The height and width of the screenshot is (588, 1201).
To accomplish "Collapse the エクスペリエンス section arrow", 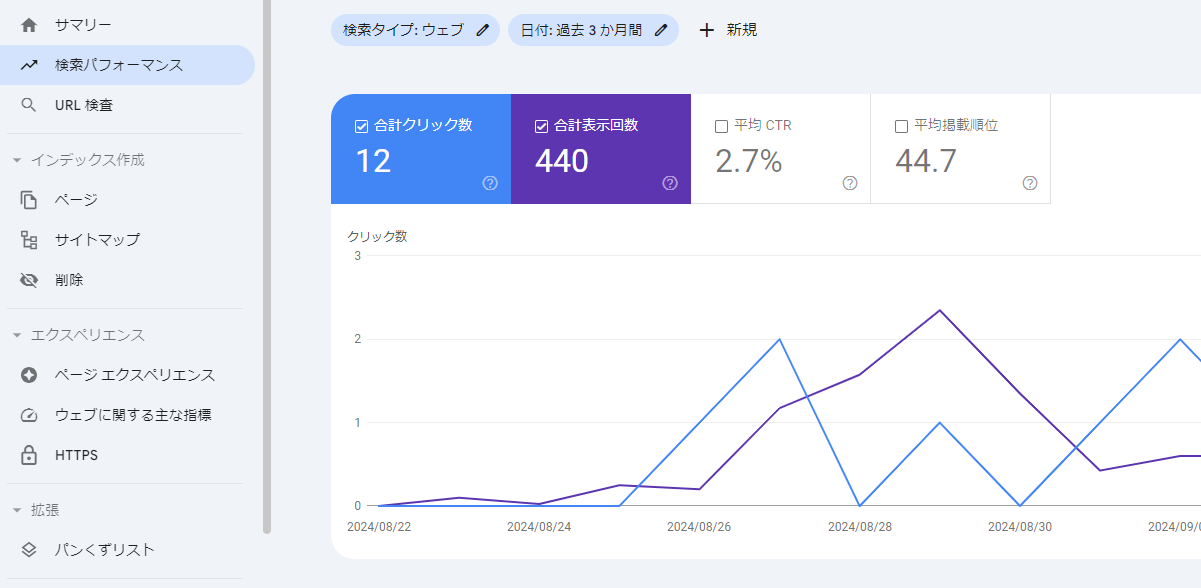I will tap(16, 335).
